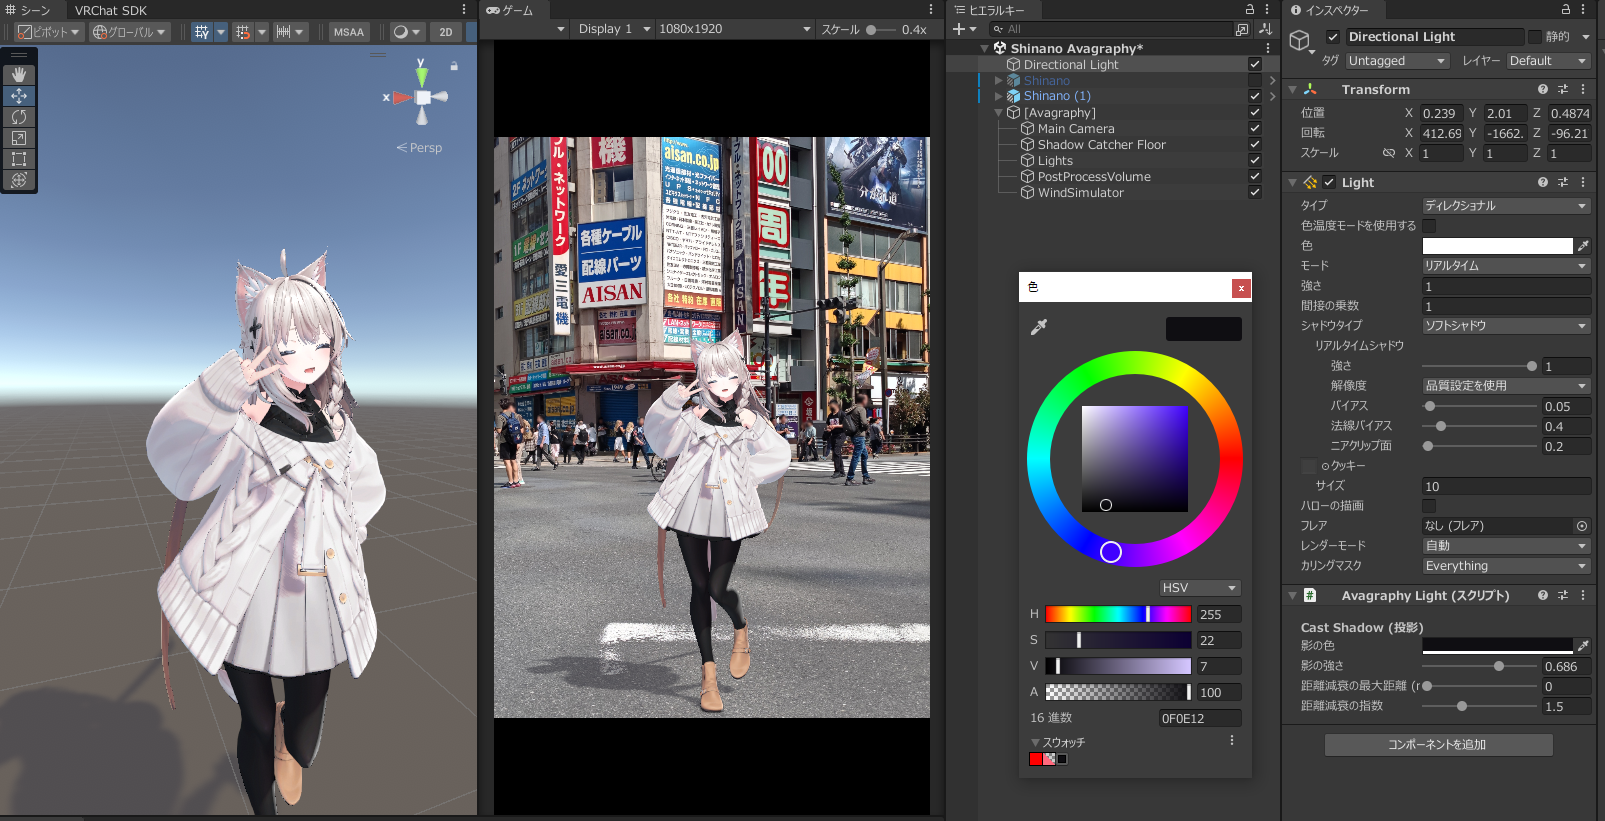Enable the static checkbox in Inspector

coord(1535,37)
